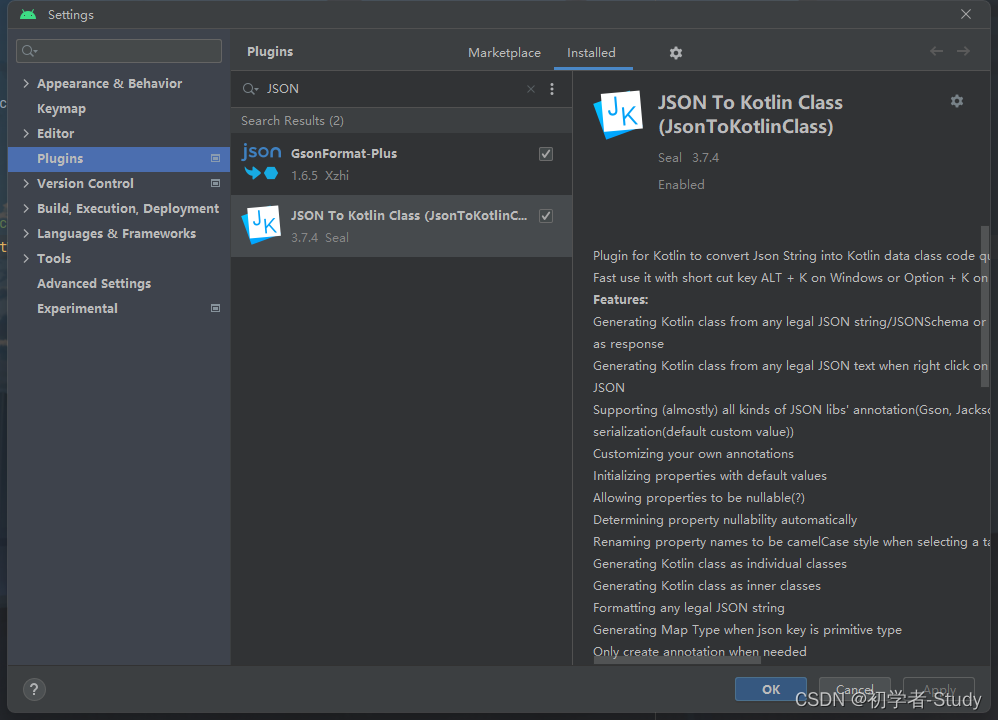Select GsonFormat-Plus plugin row

tap(402, 164)
